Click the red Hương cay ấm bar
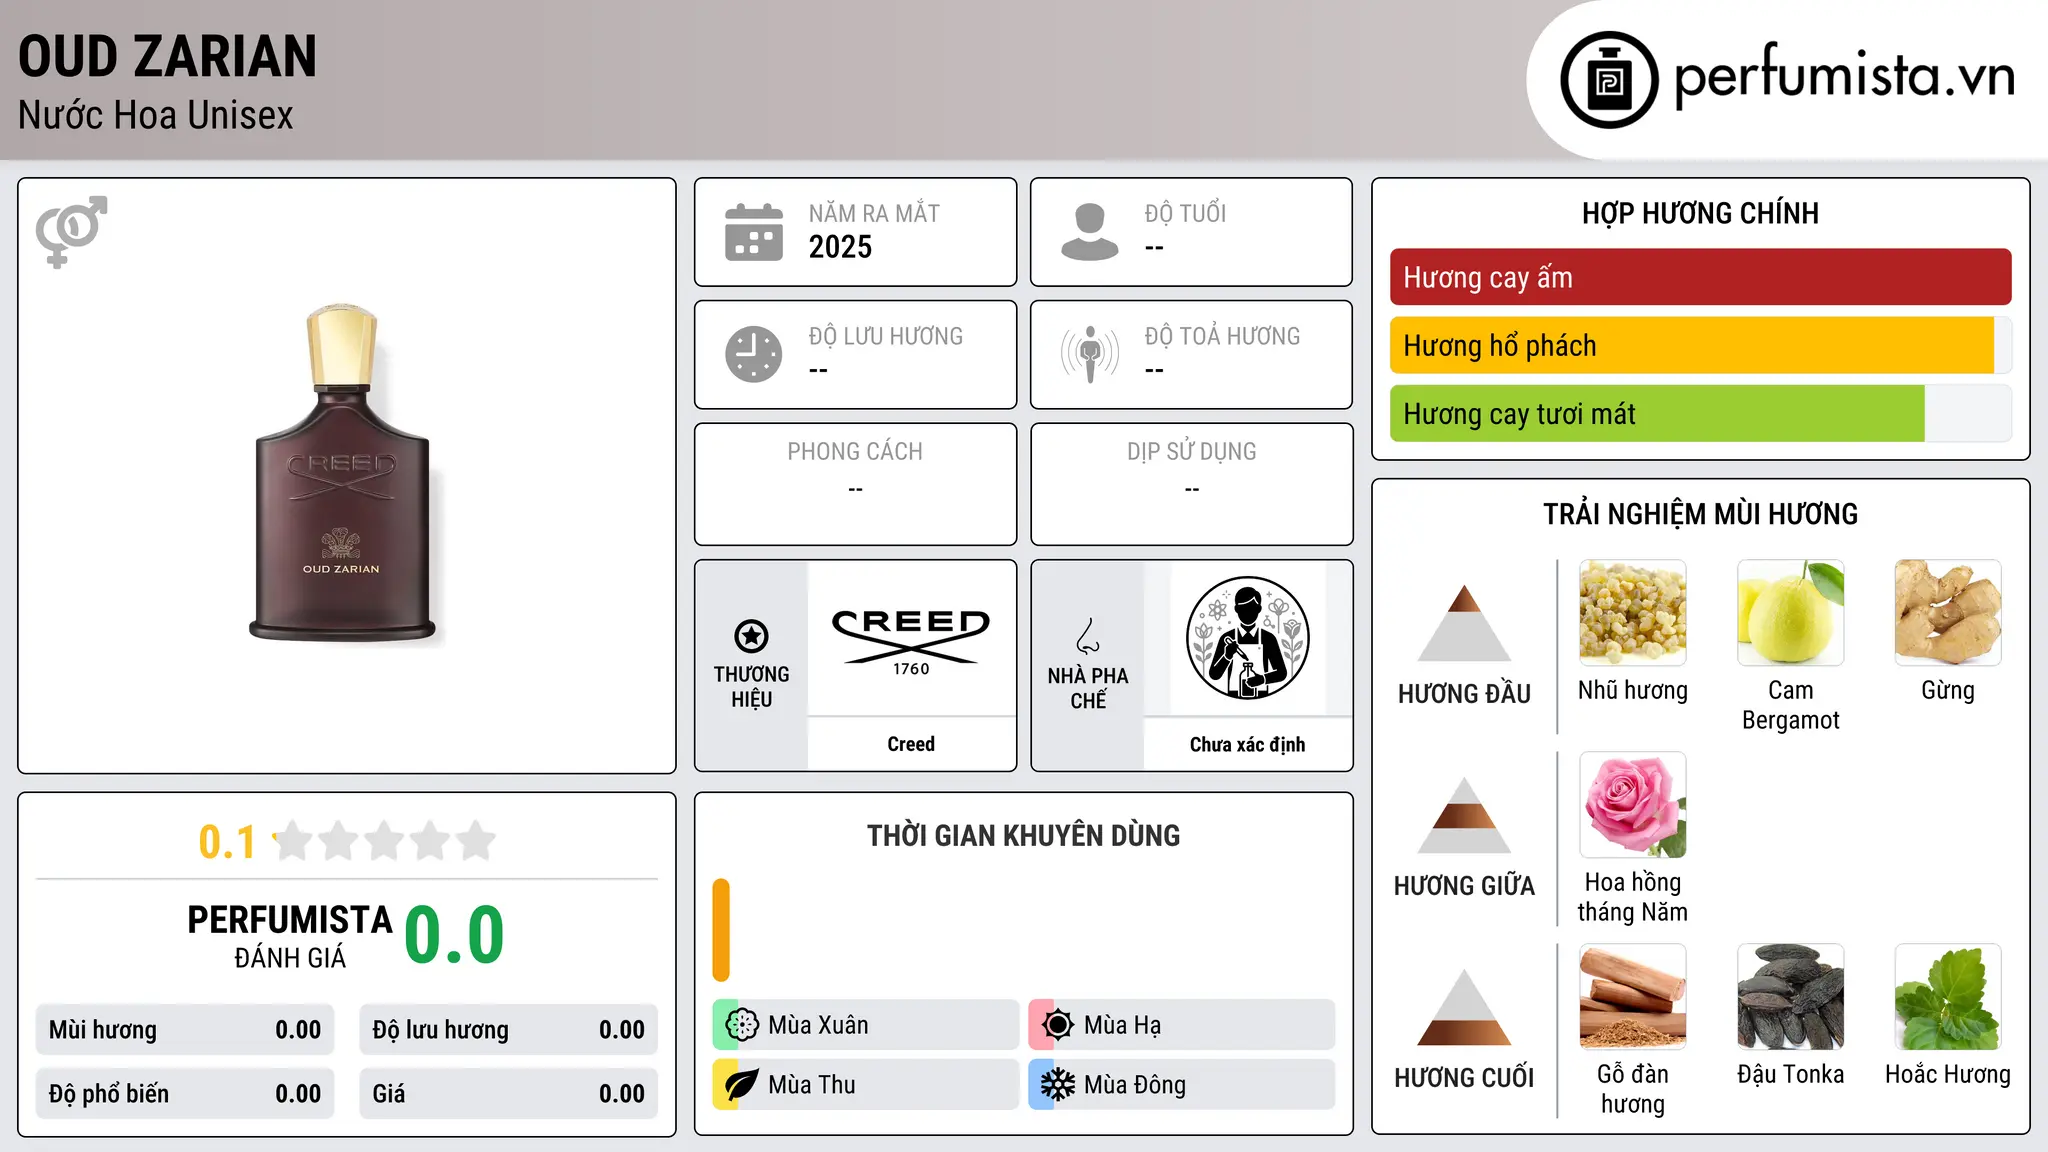The image size is (2048, 1152). pos(1701,277)
